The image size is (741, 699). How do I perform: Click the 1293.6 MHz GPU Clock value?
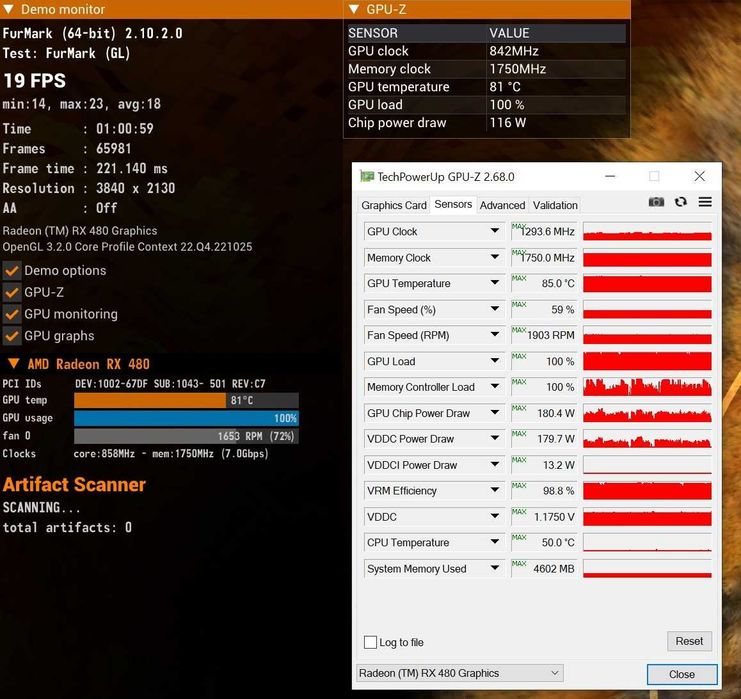547,232
